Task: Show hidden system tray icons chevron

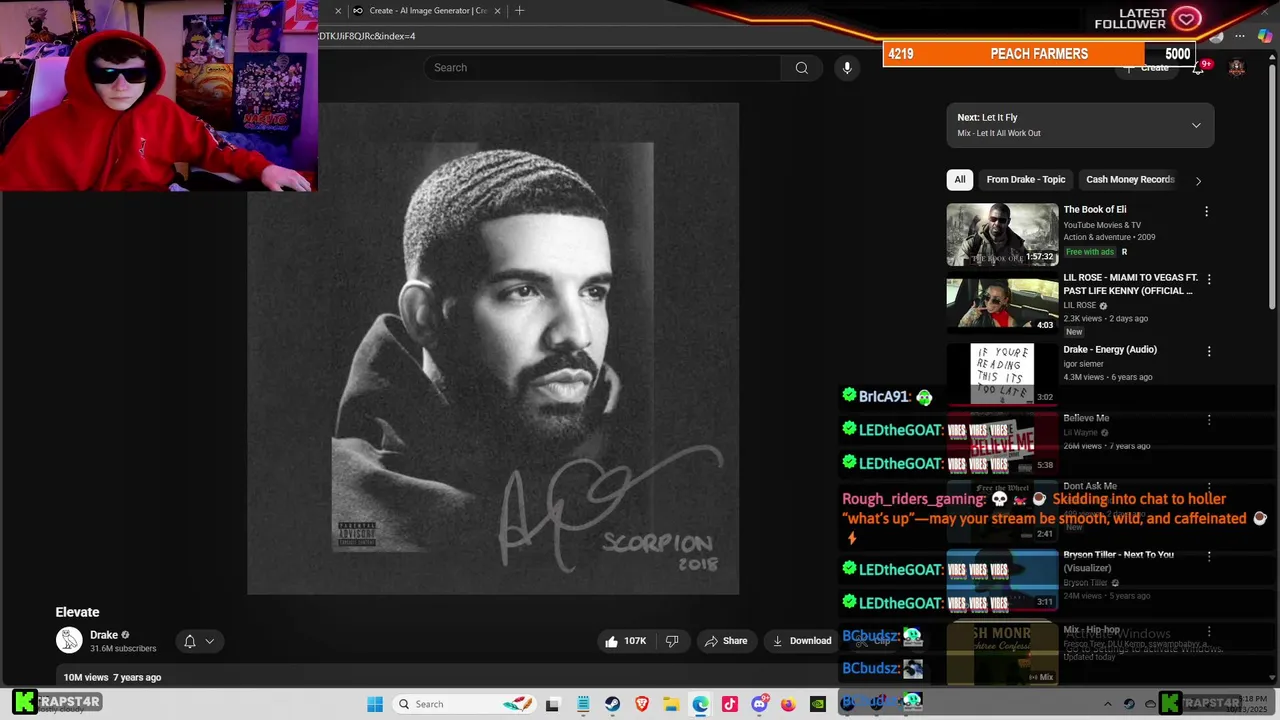Action: coord(1107,704)
